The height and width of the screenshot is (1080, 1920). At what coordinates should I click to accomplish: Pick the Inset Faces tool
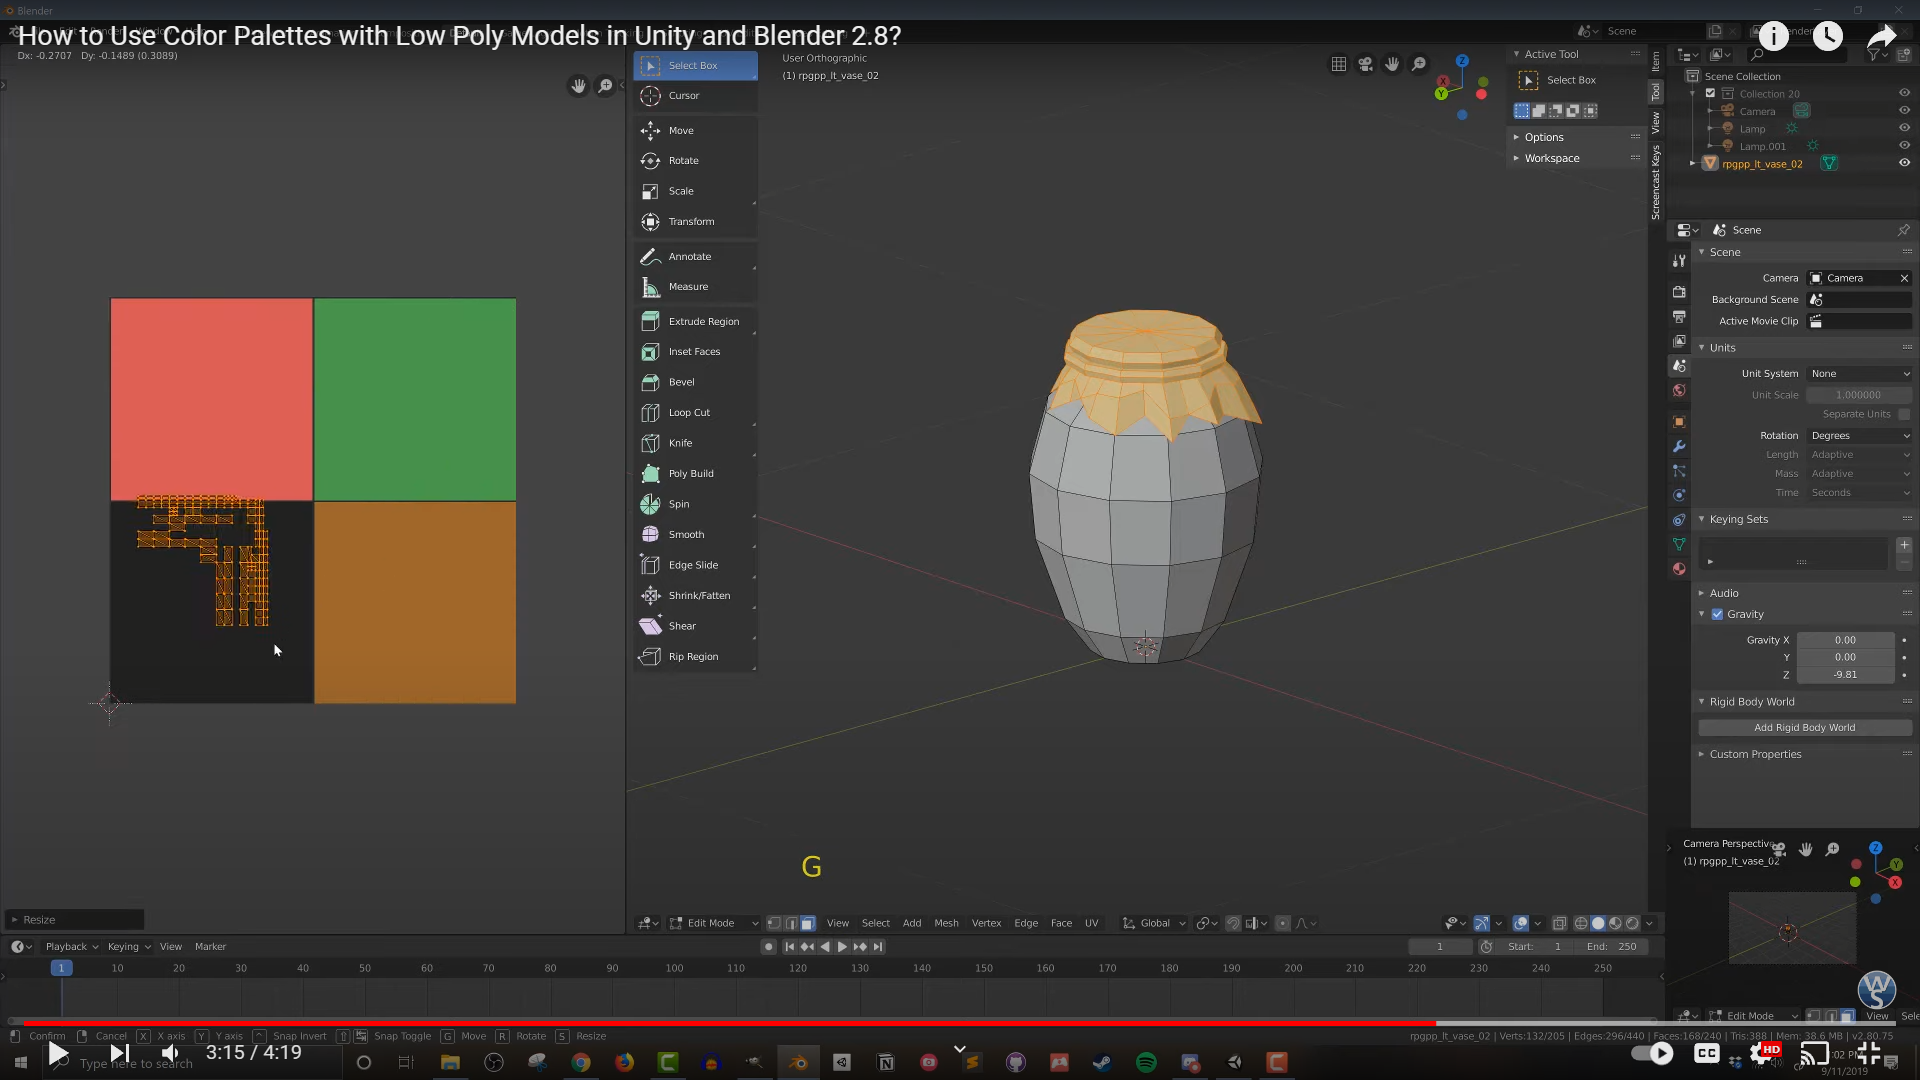[694, 352]
